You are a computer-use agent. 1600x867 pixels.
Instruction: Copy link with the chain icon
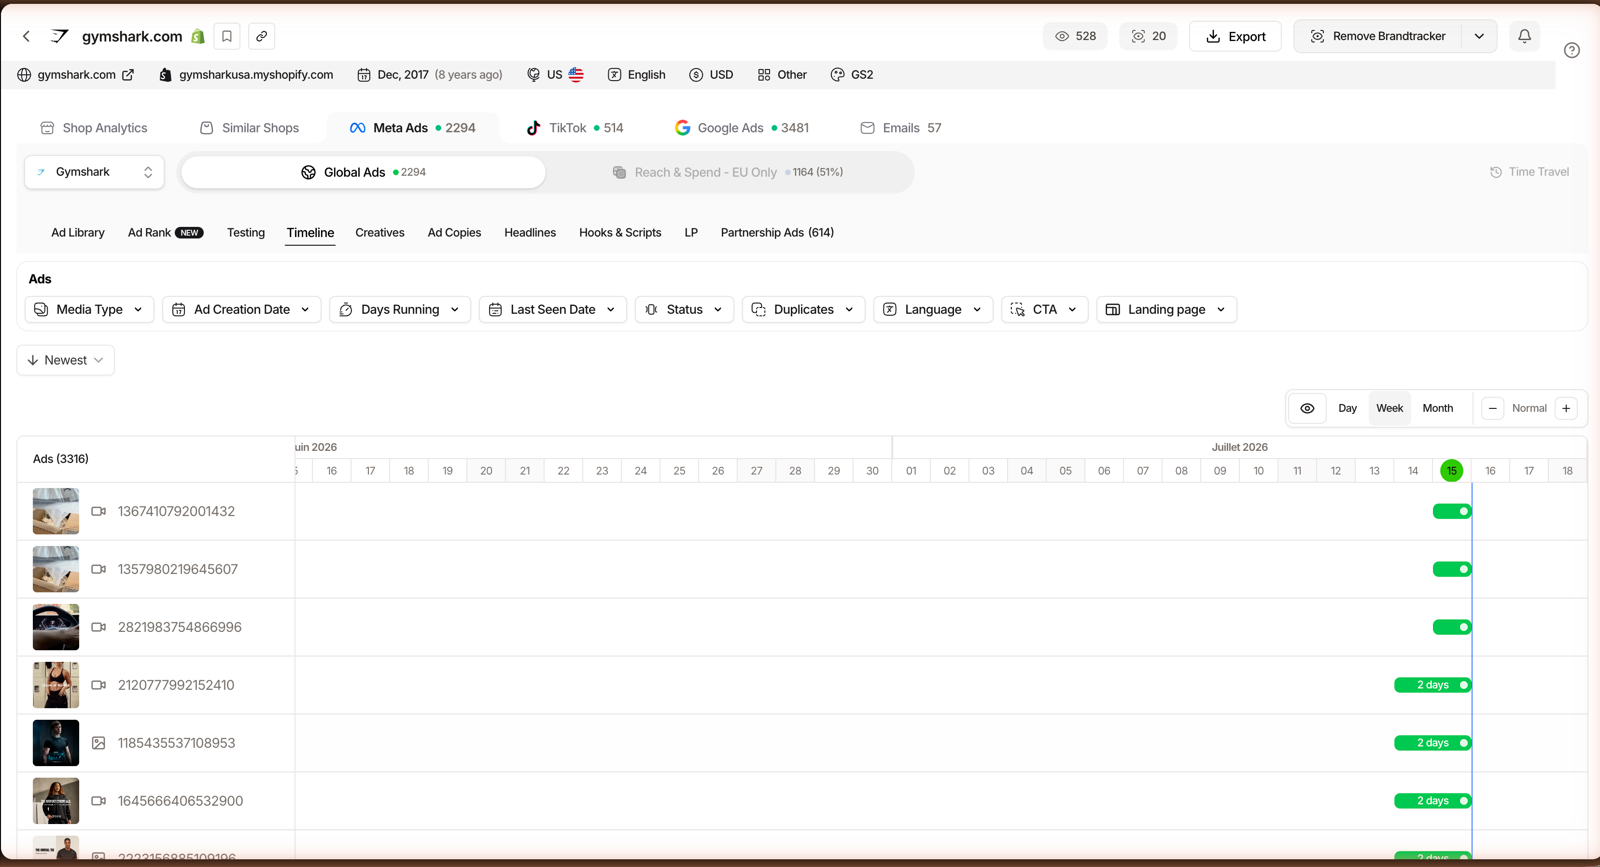[262, 36]
